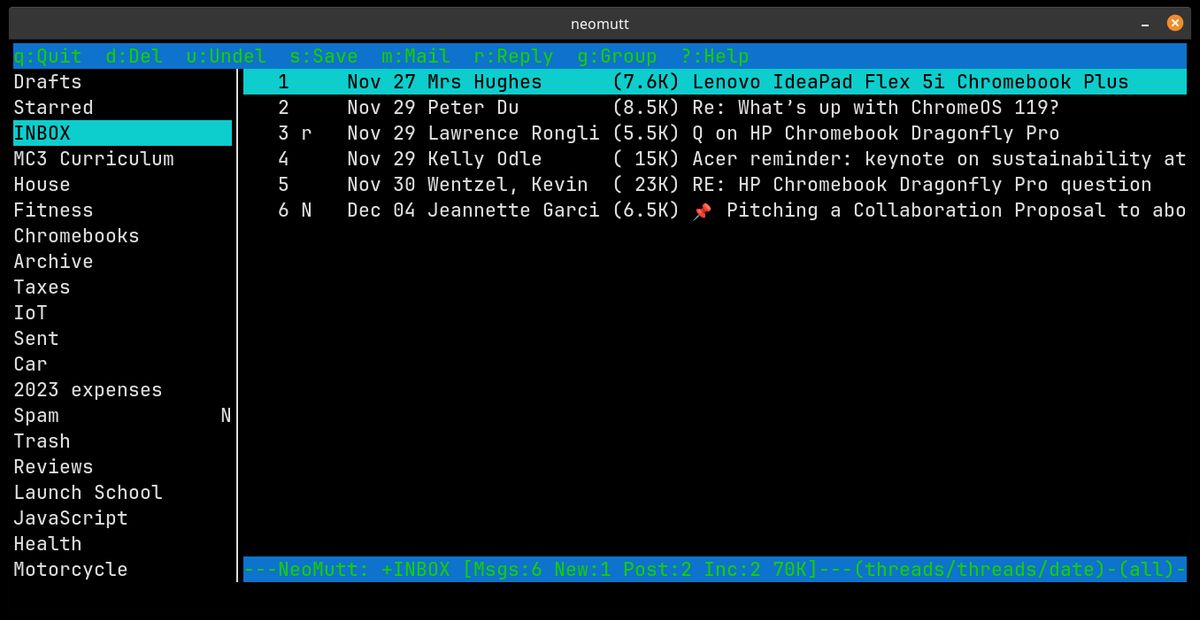This screenshot has height=620, width=1200.
Task: Click the NeoMutt INBOX status bar
Action: click(x=715, y=569)
